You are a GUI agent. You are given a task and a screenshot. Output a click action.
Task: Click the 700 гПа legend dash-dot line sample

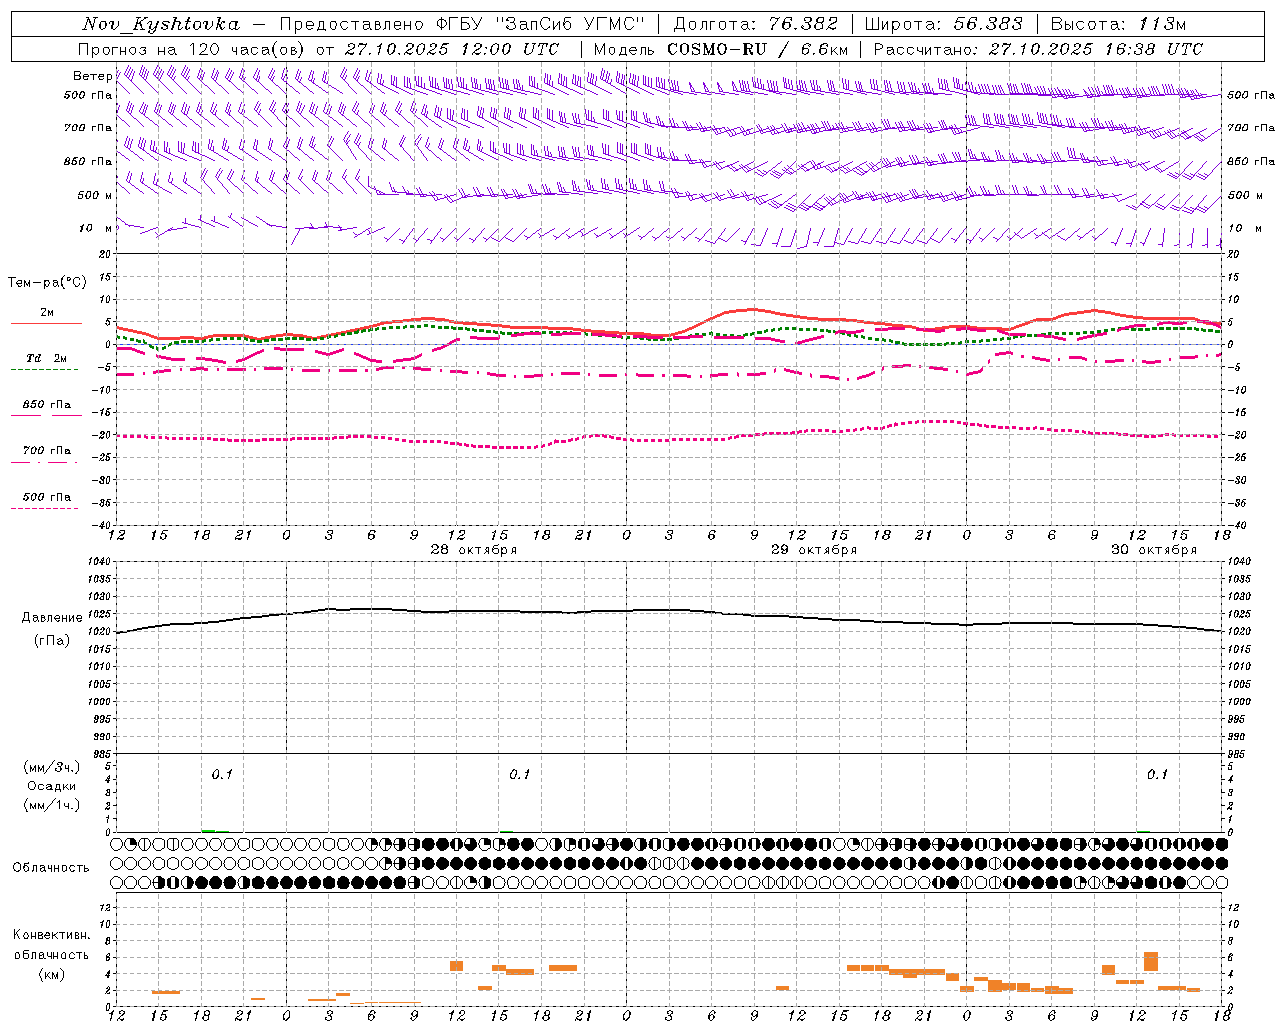point(44,462)
